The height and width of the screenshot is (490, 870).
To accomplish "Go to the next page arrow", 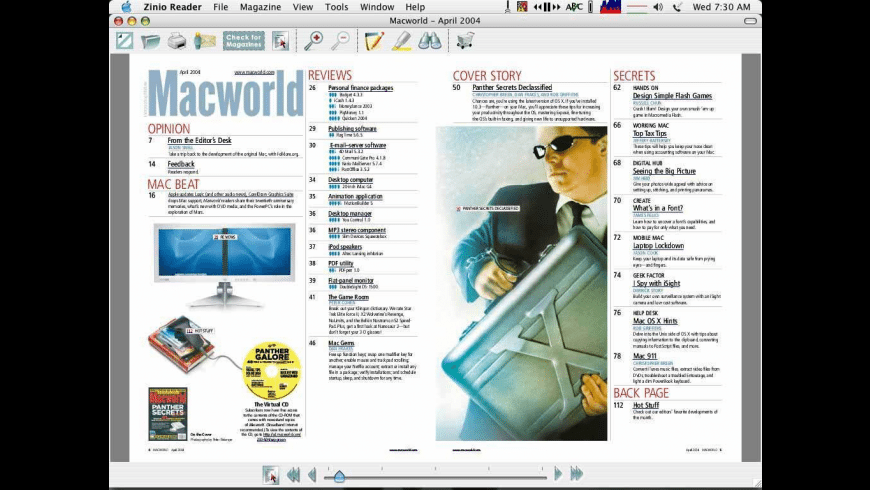I will (558, 473).
